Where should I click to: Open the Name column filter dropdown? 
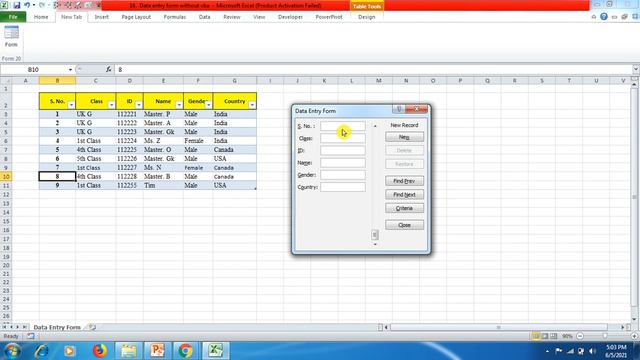tap(179, 105)
